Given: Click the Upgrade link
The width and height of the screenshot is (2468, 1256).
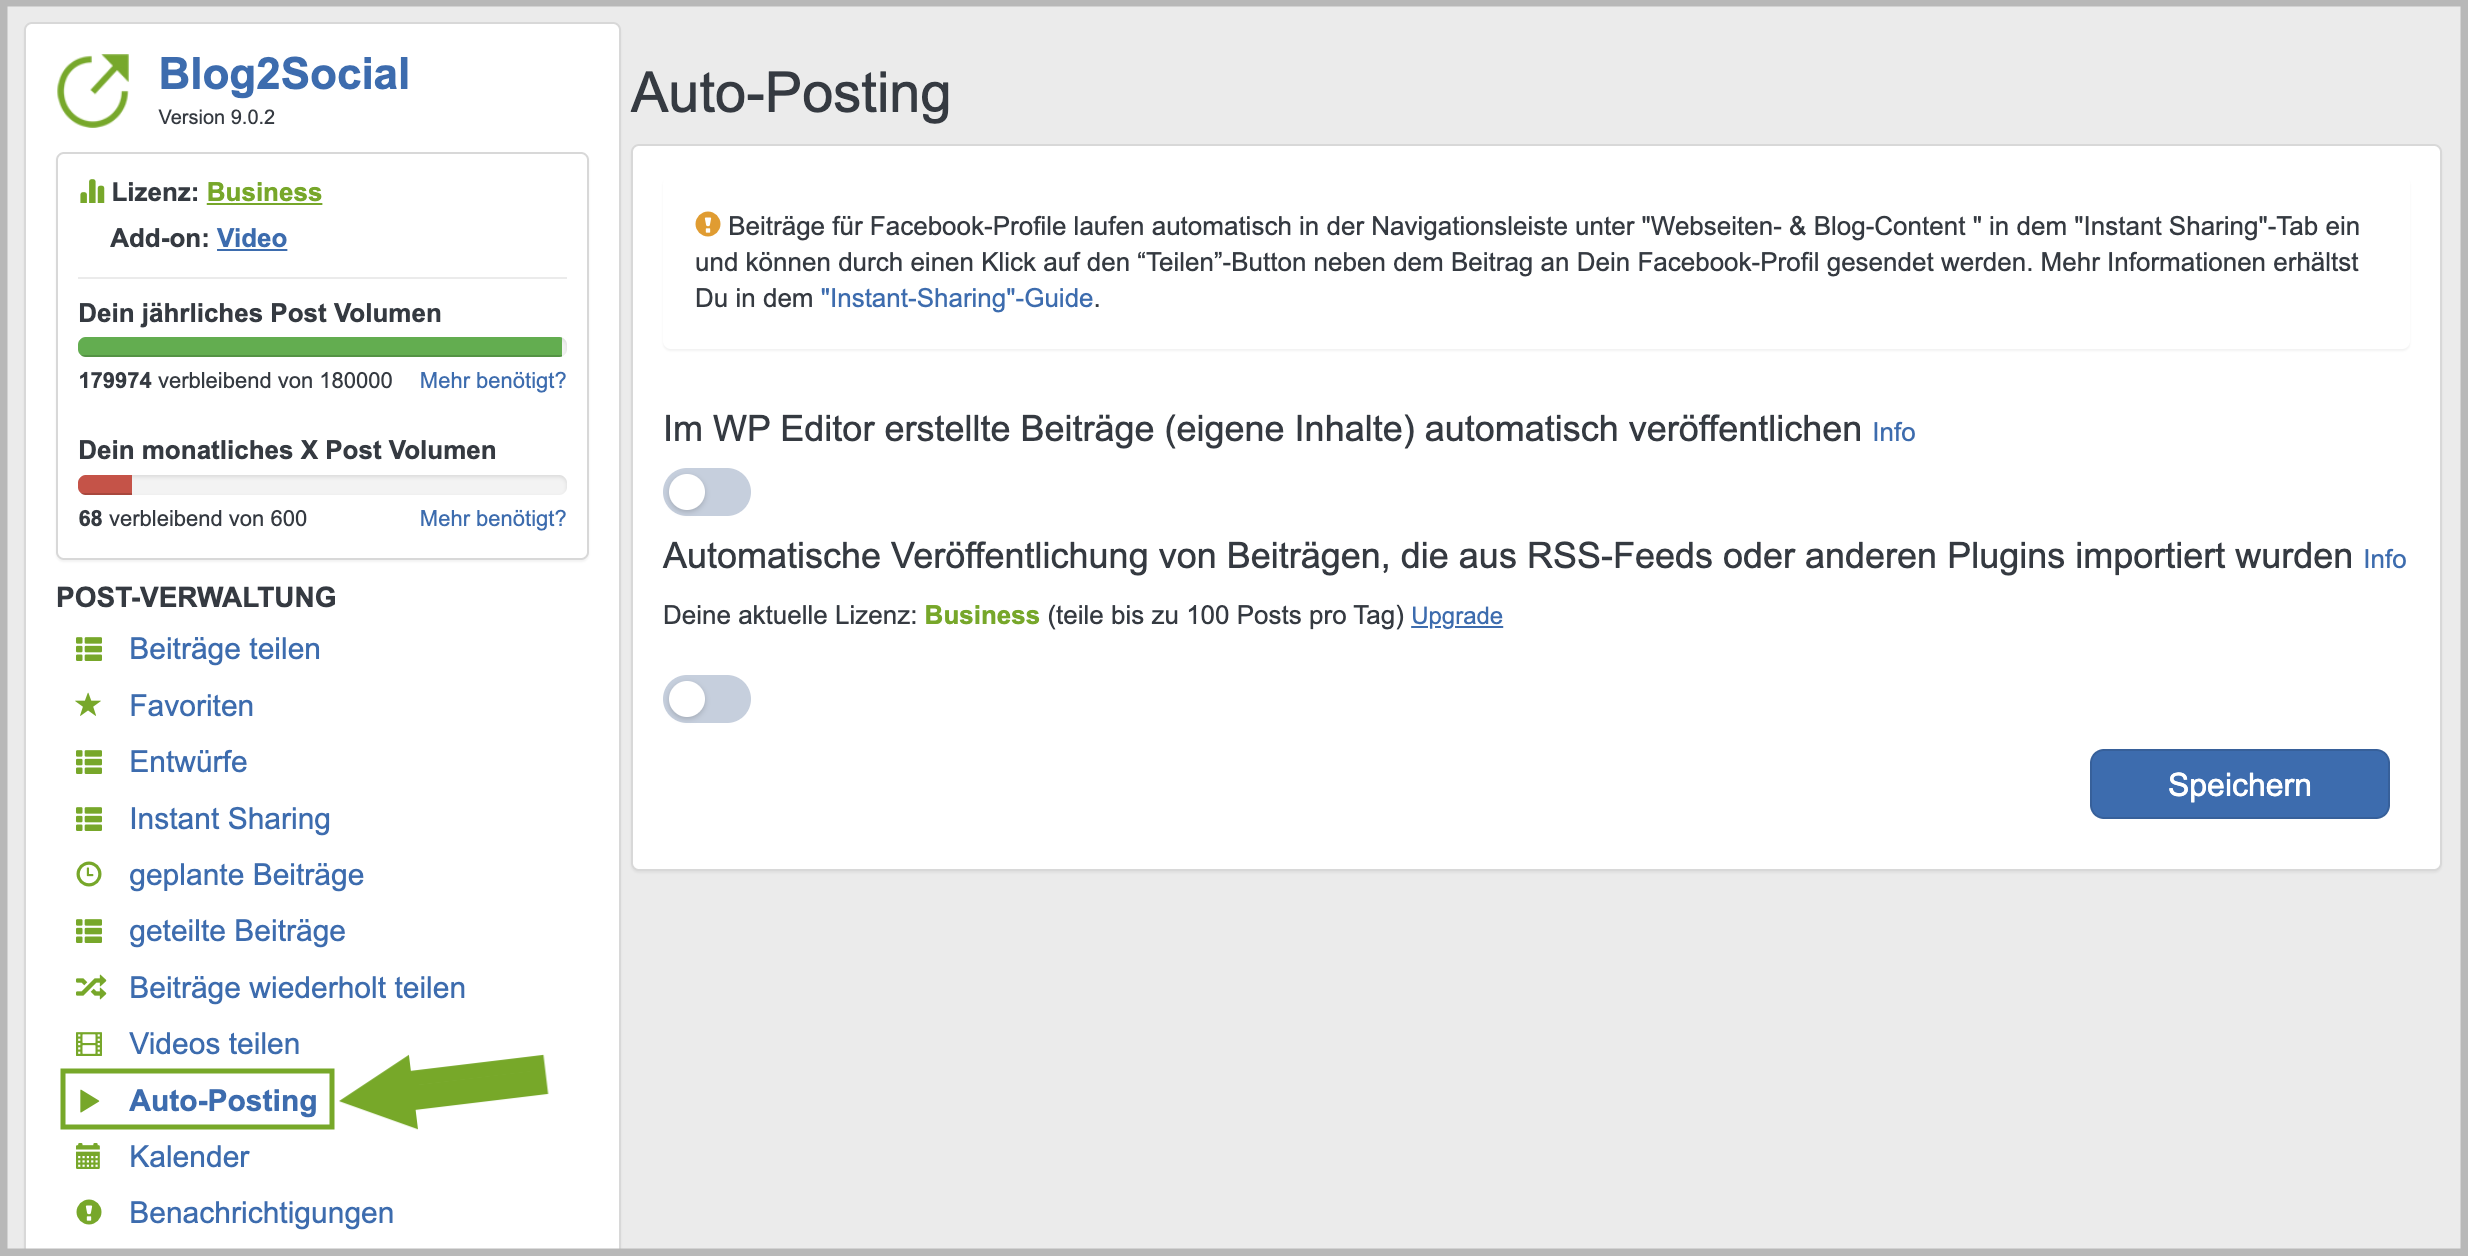Looking at the screenshot, I should 1456,616.
